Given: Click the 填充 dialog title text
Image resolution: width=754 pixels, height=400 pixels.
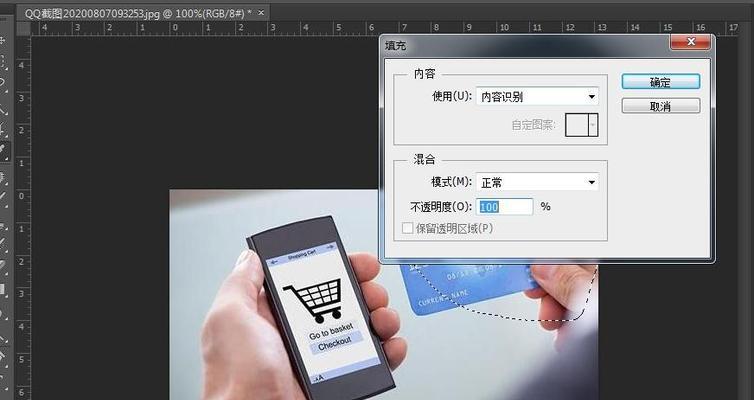Looking at the screenshot, I should [395, 46].
